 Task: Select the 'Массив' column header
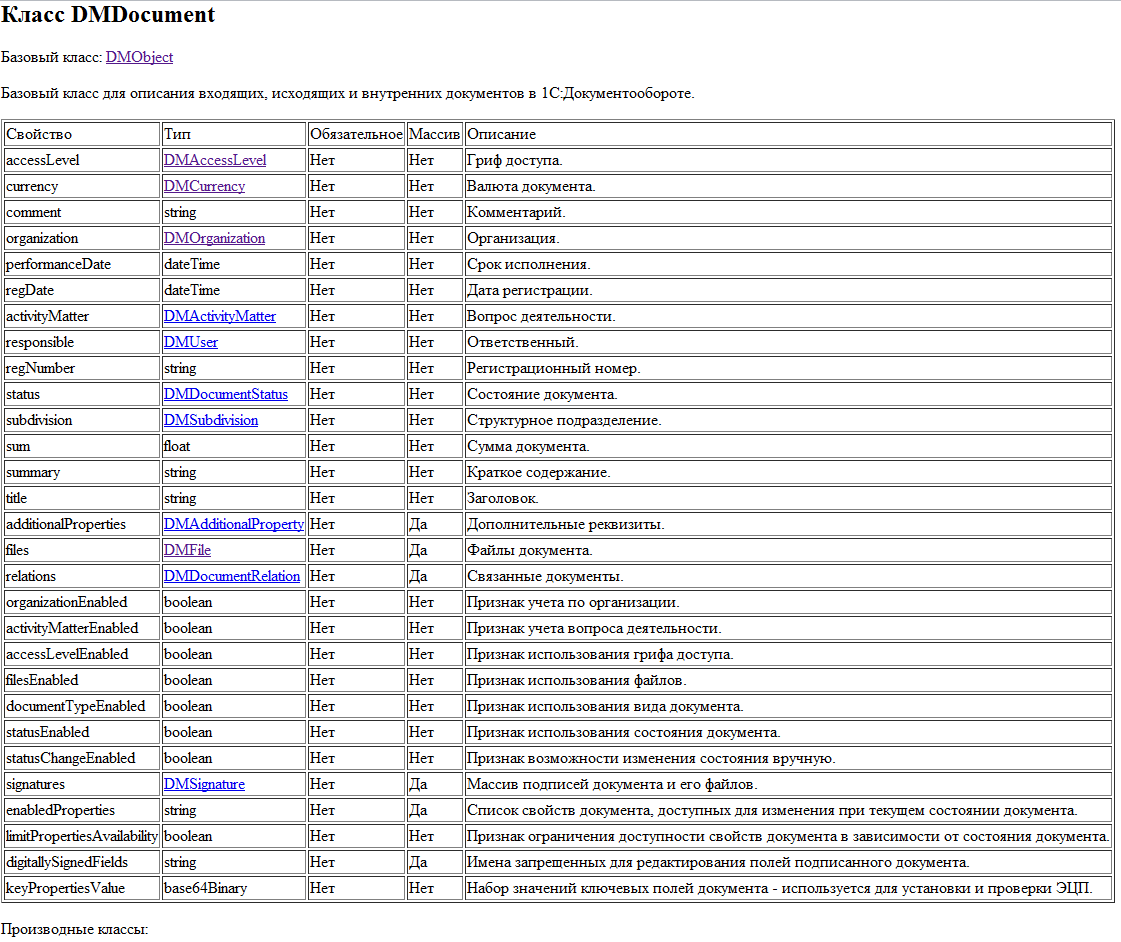tap(435, 134)
